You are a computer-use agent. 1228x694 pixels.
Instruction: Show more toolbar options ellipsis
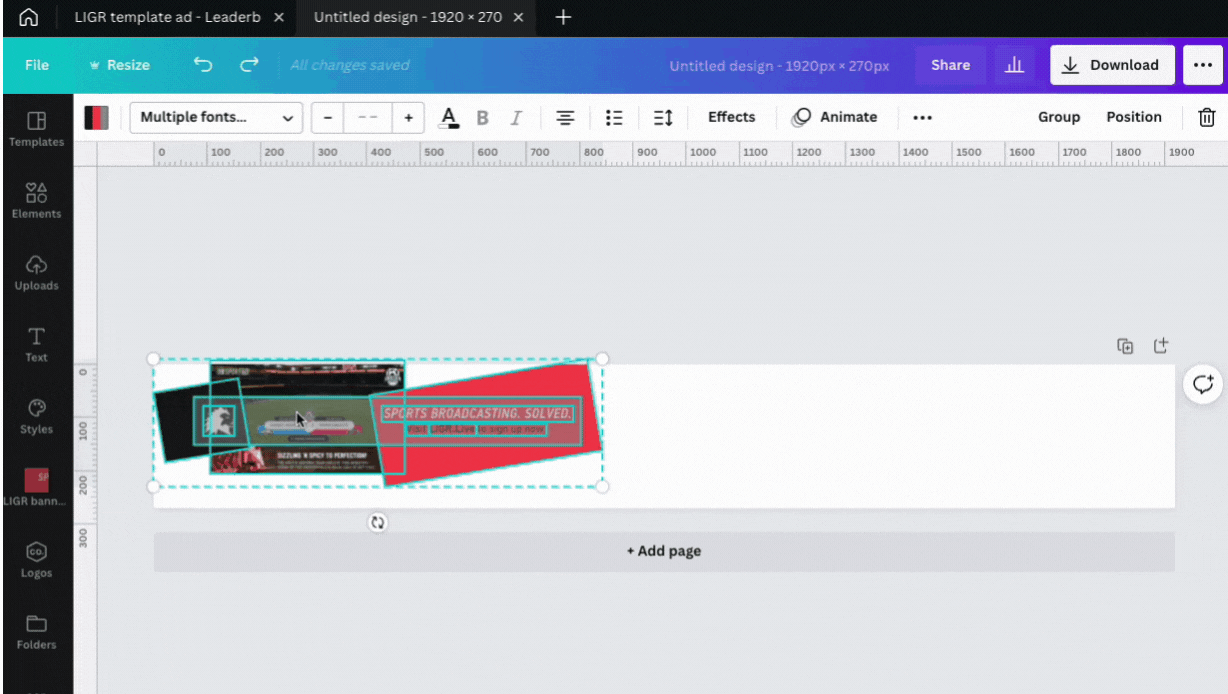922,118
